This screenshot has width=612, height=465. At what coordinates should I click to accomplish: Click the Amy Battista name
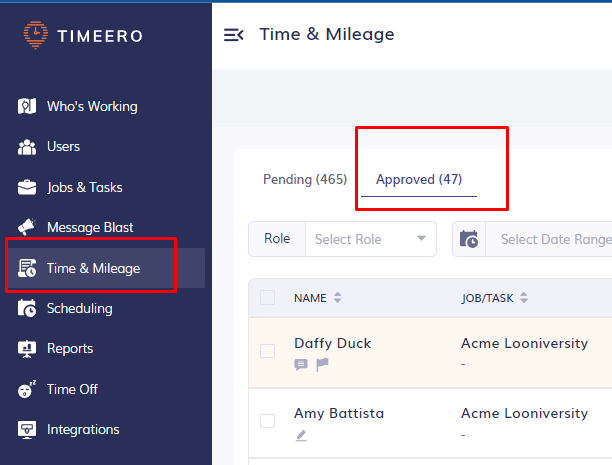(x=339, y=413)
